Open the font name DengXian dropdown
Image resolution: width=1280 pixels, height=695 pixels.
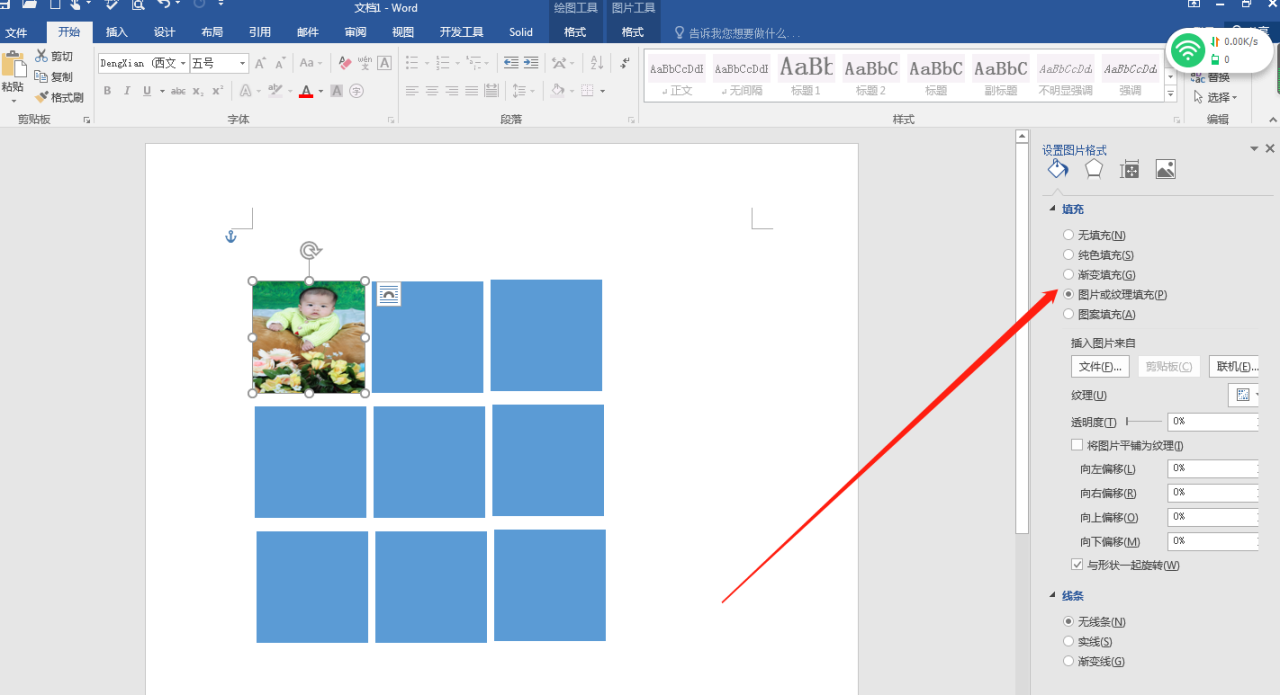point(184,63)
